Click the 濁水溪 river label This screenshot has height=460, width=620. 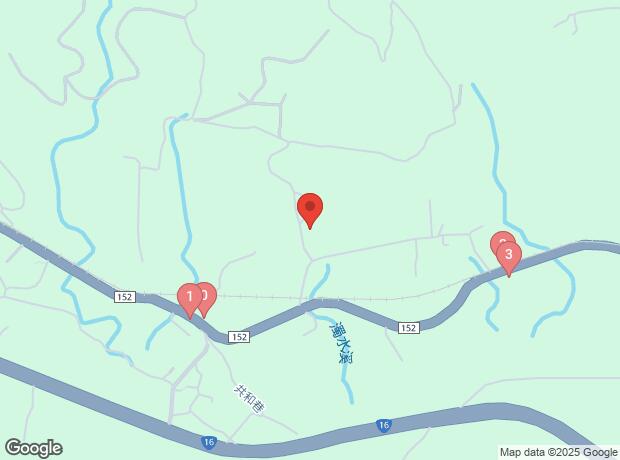[x=341, y=343]
